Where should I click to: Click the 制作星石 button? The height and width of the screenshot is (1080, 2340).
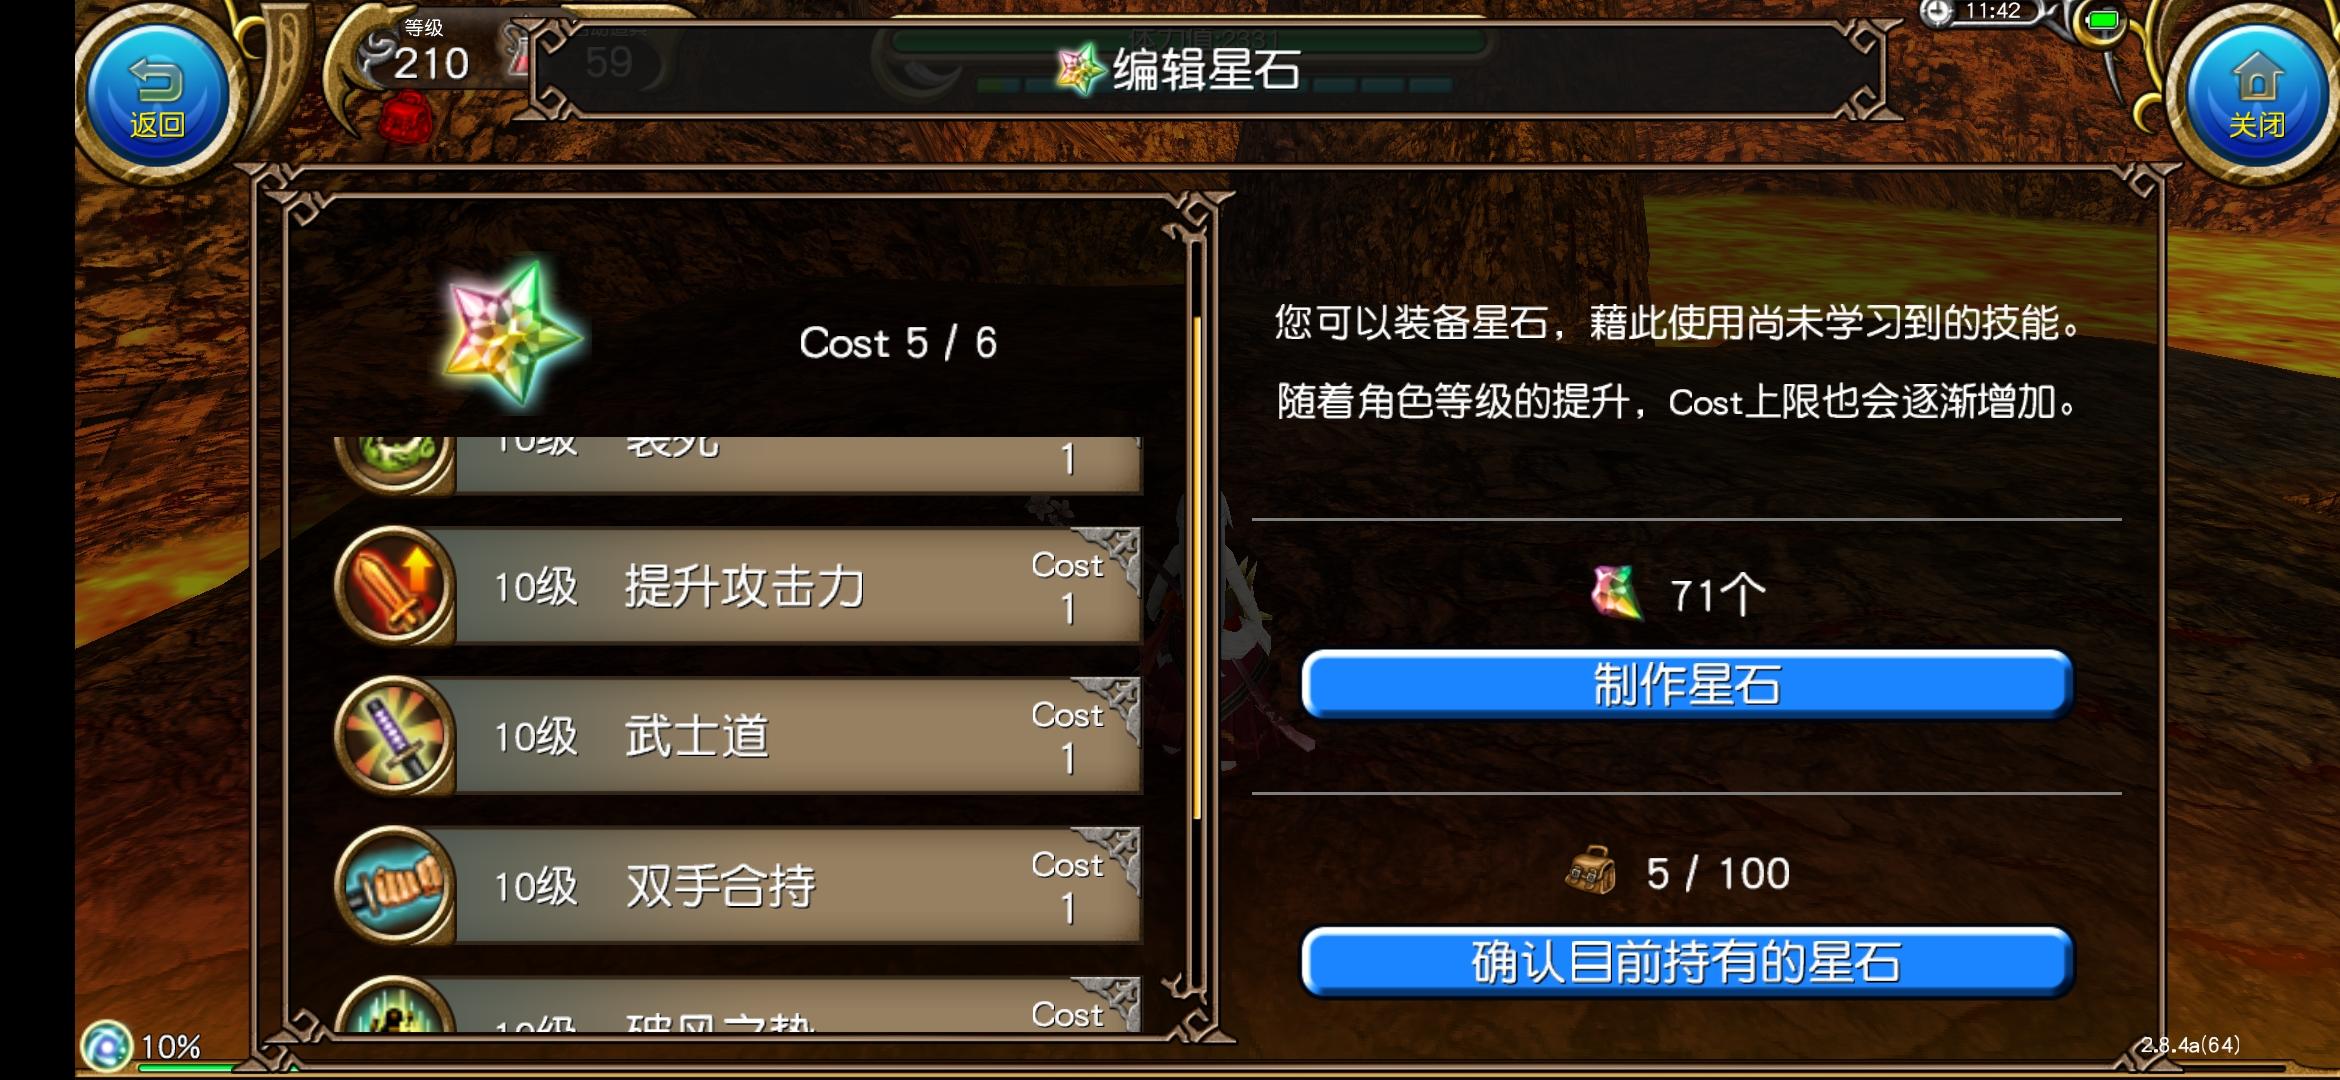click(x=1687, y=685)
